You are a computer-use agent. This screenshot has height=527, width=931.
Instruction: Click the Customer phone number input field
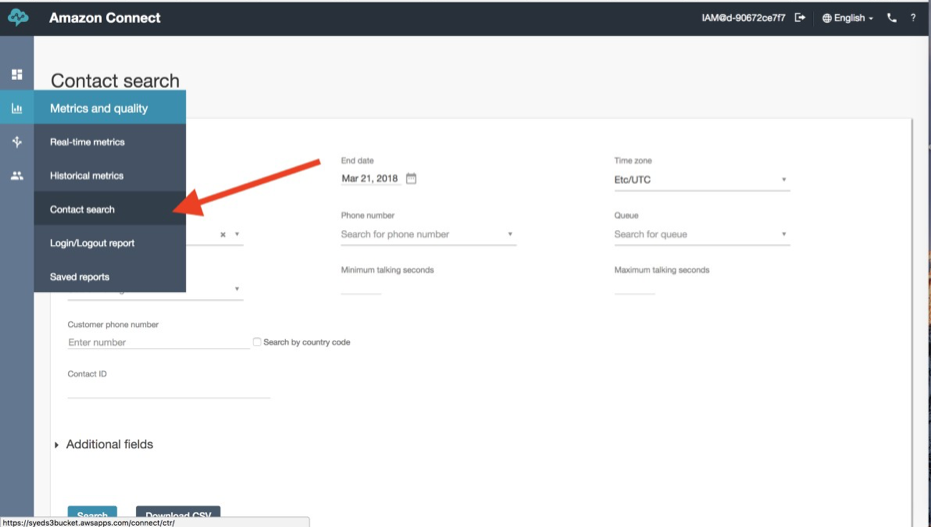(x=158, y=342)
